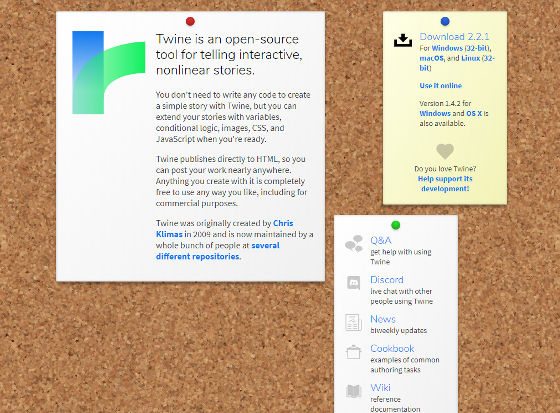The image size is (560, 413).
Task: Click 'examples of common authoring tasks' text
Action: click(405, 365)
